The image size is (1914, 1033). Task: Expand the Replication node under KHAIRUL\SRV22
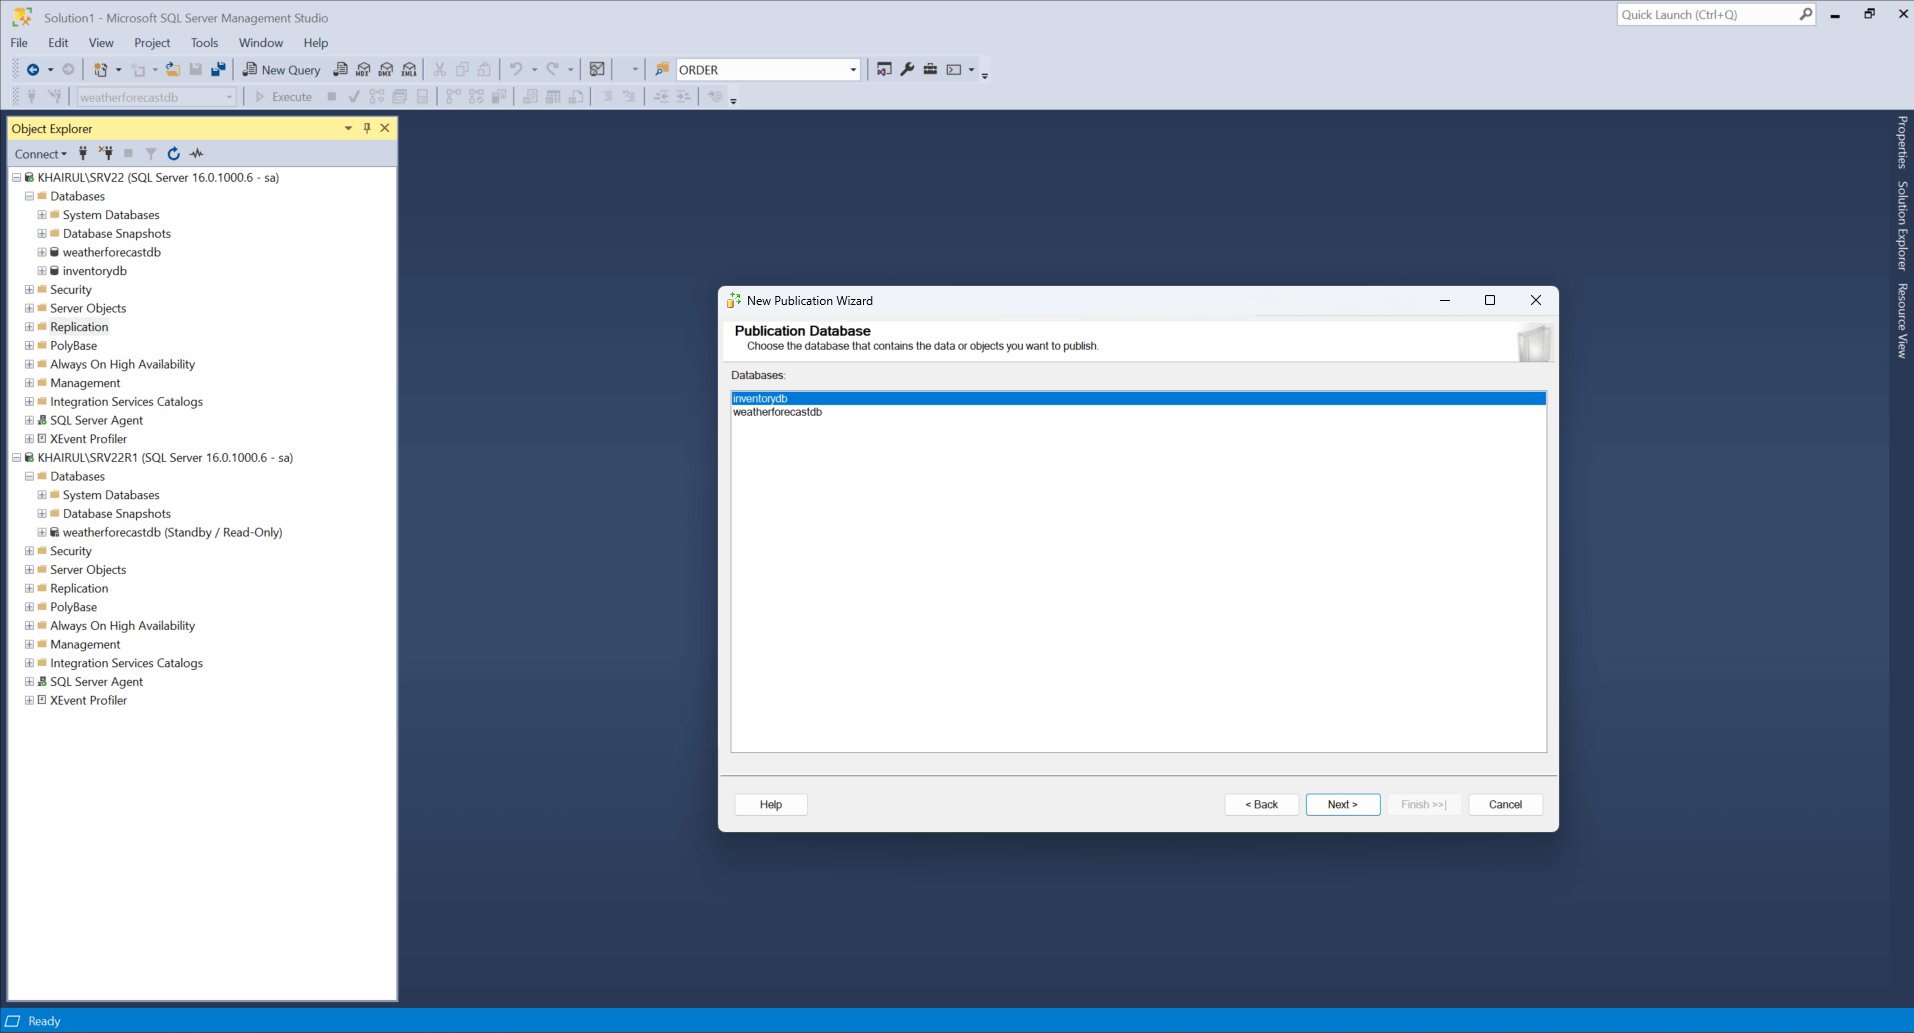[29, 327]
